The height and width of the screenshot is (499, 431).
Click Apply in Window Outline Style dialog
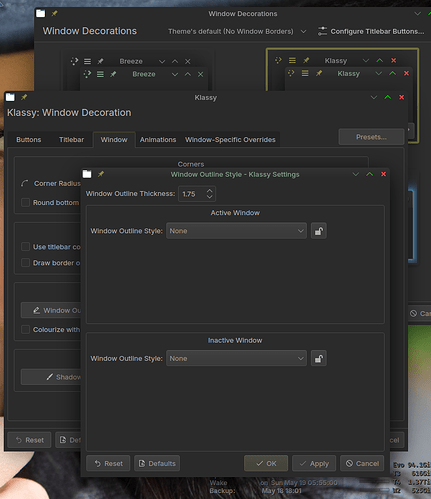314,463
